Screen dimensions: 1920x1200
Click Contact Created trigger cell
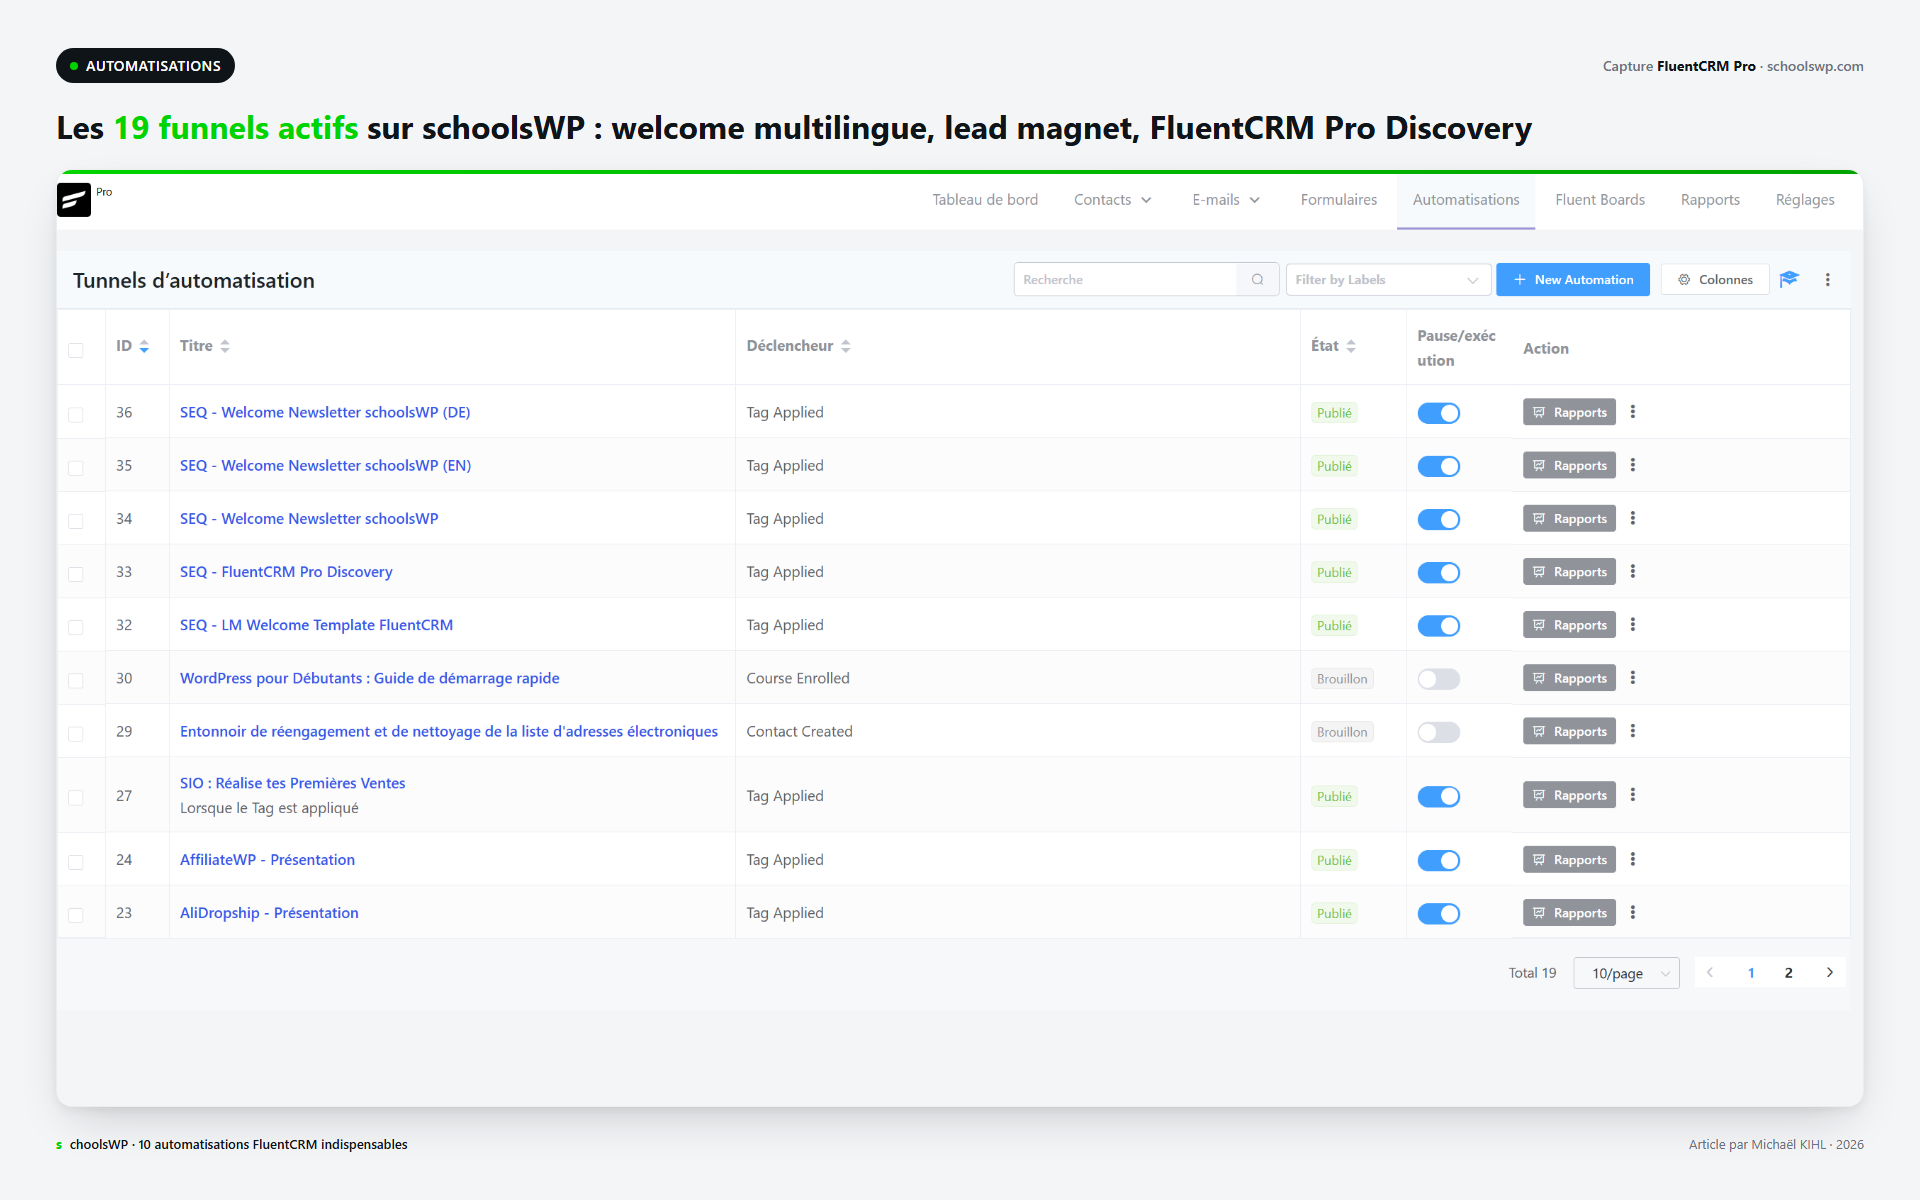pos(799,731)
